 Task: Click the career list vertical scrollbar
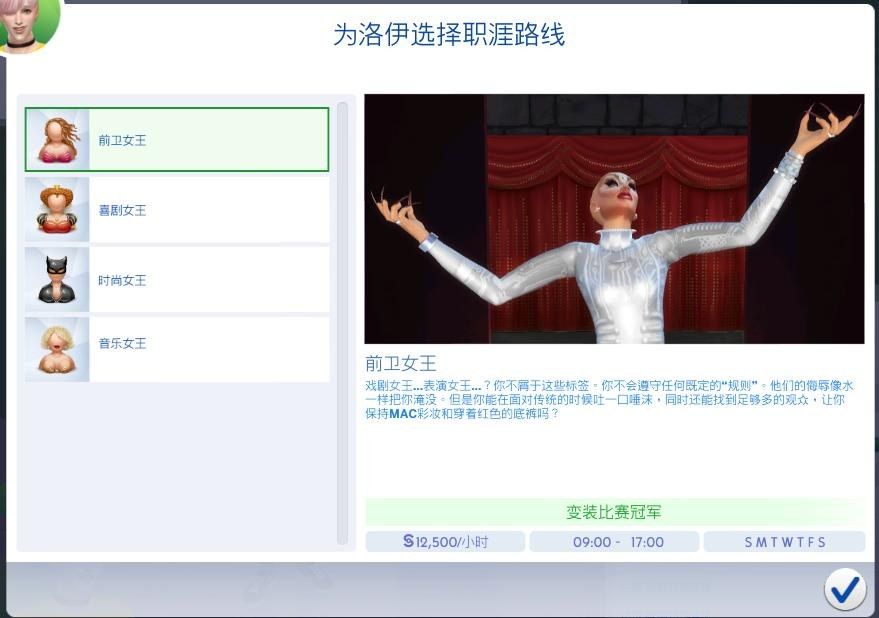[x=343, y=324]
